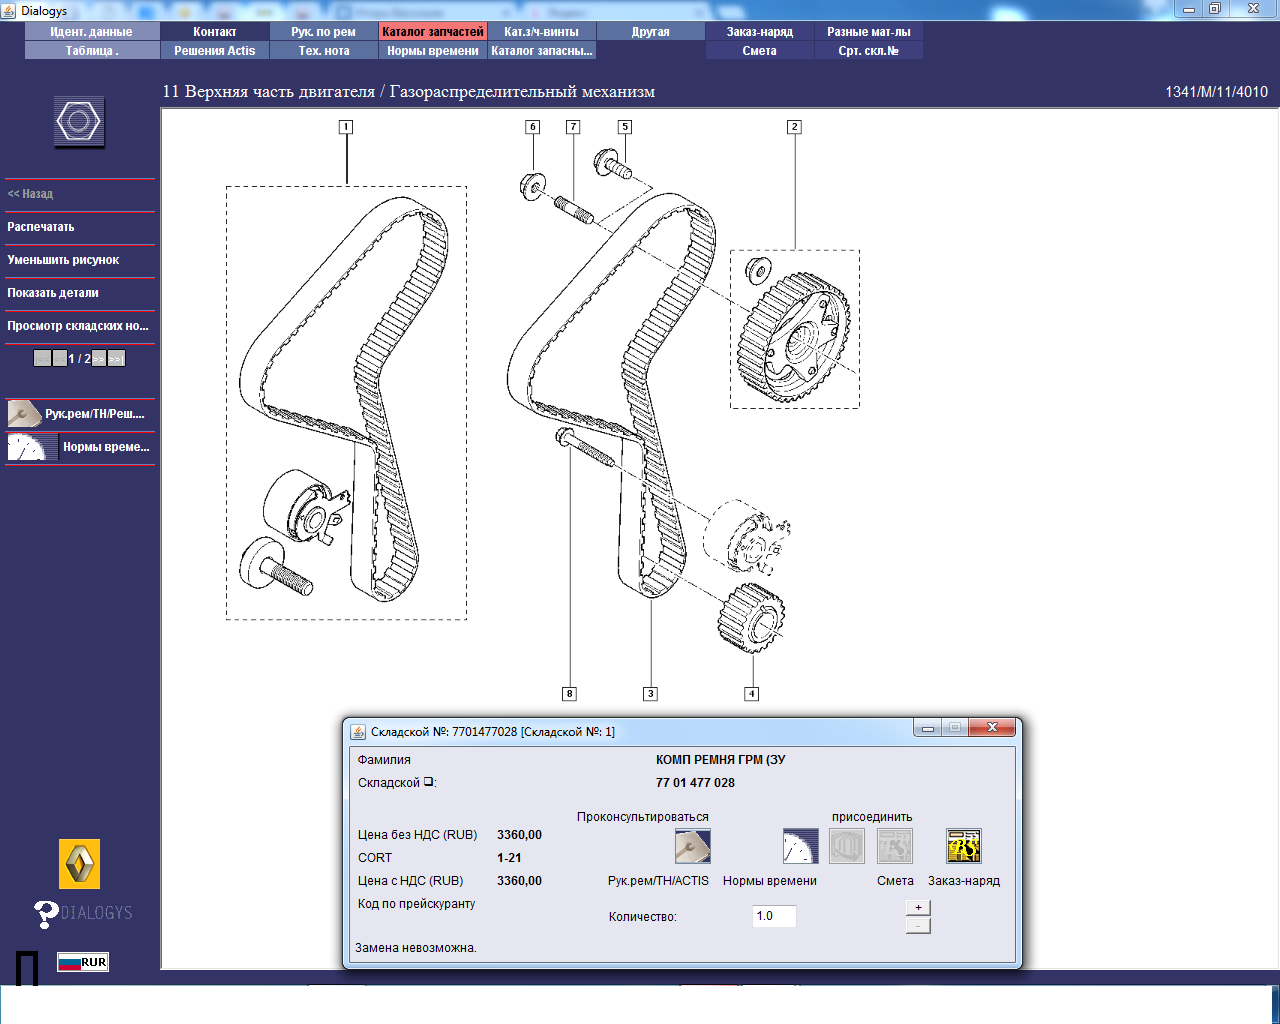1280x1024 pixels.
Task: Open the Тех. нота tab
Action: click(324, 51)
